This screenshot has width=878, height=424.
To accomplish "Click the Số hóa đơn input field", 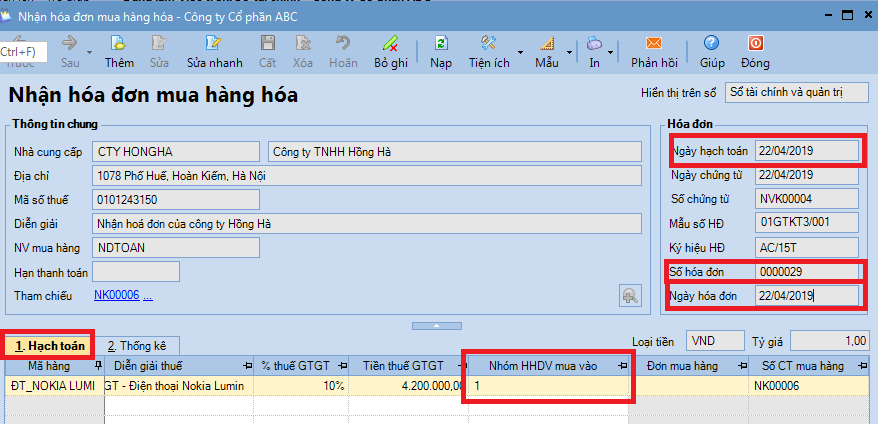I will coord(806,271).
